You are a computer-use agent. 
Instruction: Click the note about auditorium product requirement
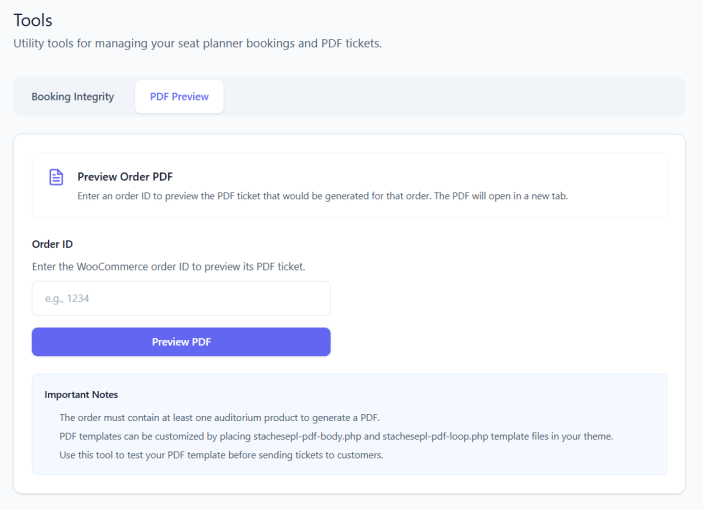tap(219, 418)
